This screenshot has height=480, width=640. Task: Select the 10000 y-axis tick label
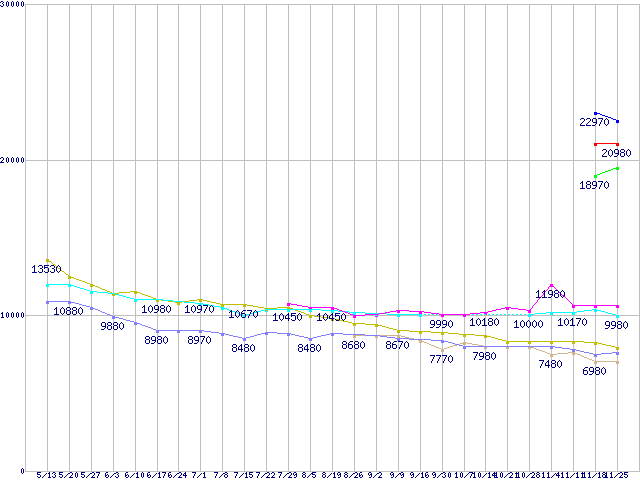tap(15, 315)
